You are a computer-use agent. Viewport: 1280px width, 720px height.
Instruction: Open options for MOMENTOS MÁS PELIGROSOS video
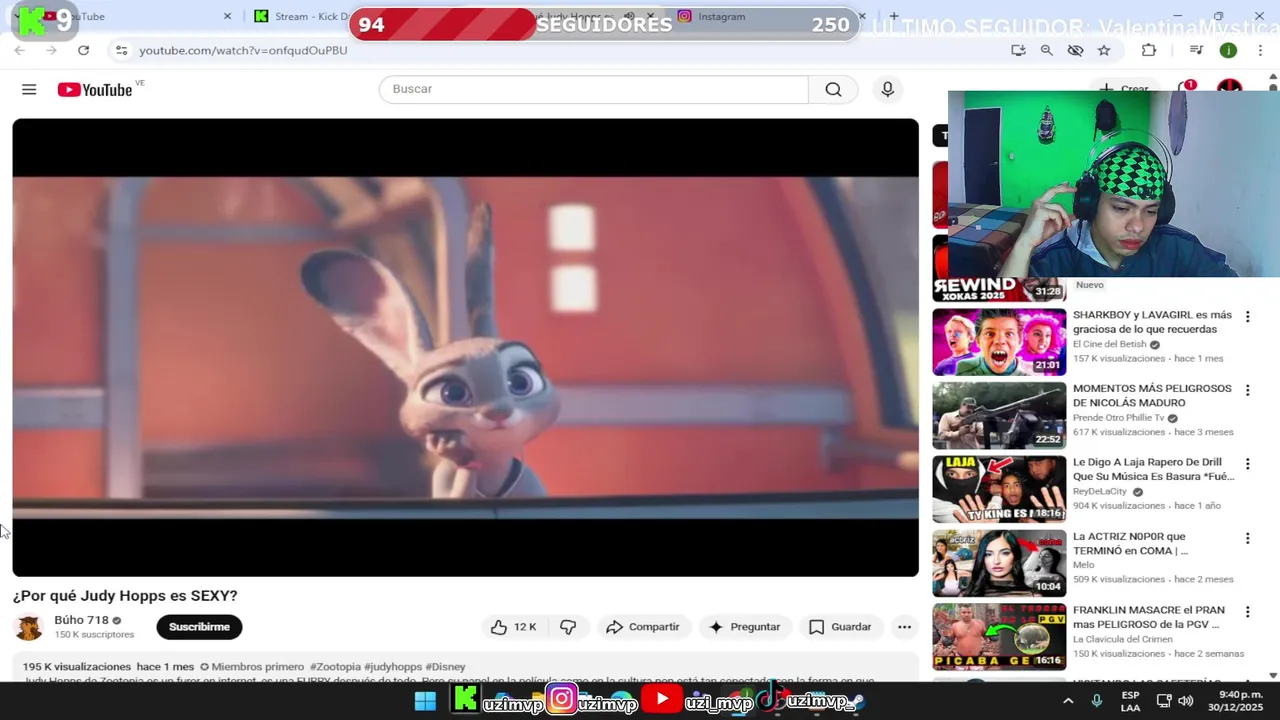(1247, 390)
